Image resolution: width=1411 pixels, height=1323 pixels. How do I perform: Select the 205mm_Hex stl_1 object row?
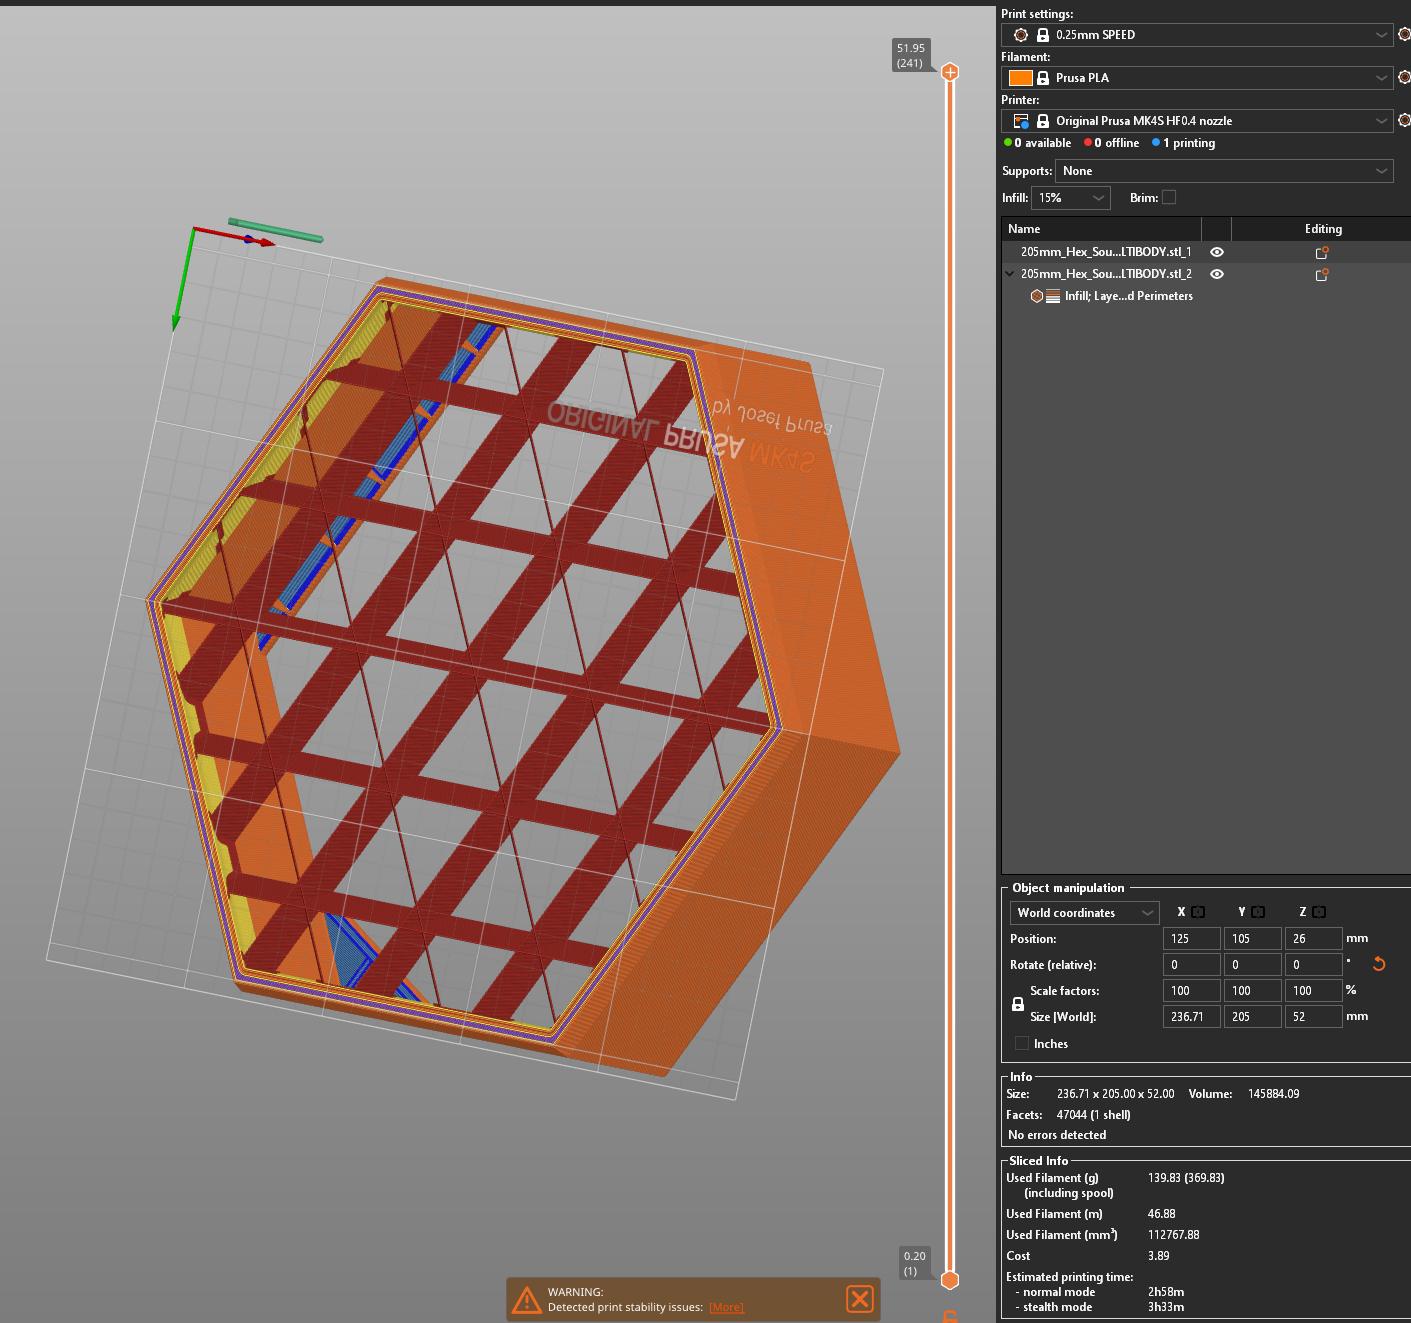point(1205,252)
